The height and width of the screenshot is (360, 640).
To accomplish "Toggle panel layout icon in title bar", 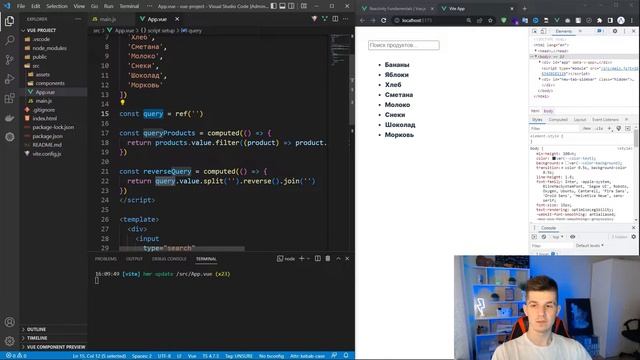I will (282, 6).
